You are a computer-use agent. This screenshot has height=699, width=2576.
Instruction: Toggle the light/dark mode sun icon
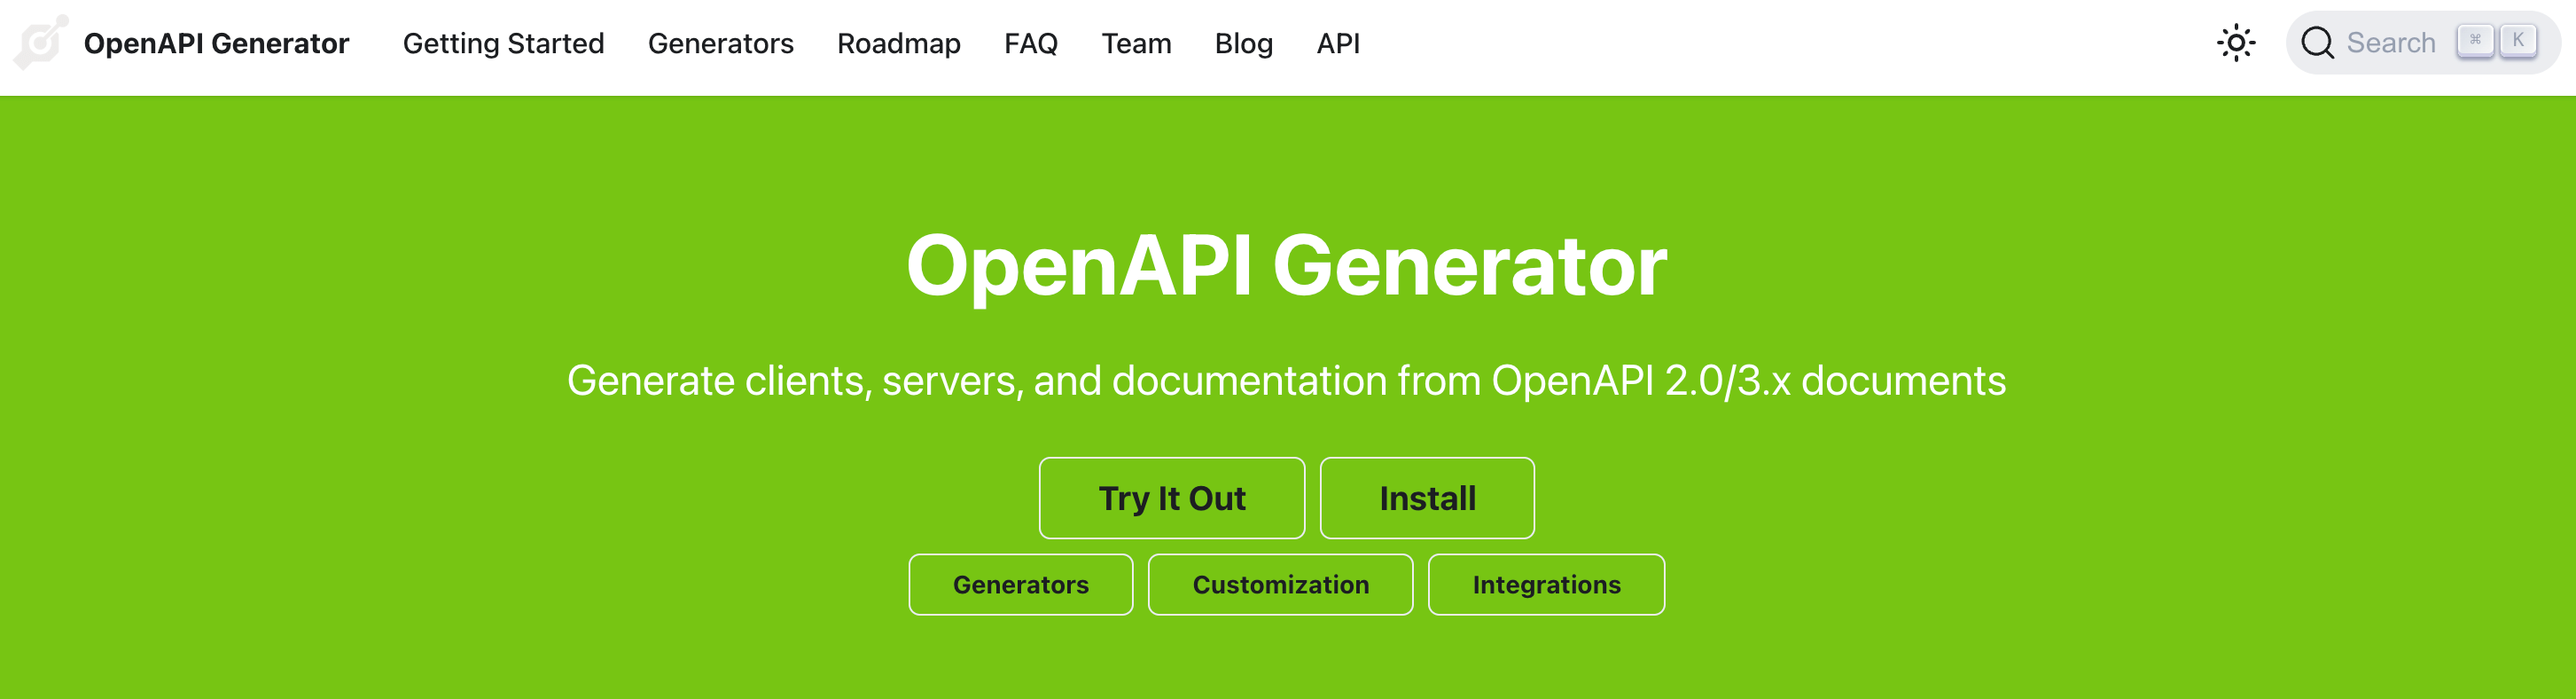[x=2235, y=43]
